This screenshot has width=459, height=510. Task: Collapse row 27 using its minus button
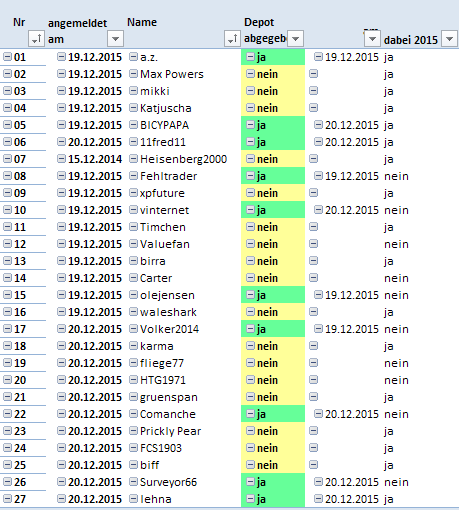click(7, 499)
